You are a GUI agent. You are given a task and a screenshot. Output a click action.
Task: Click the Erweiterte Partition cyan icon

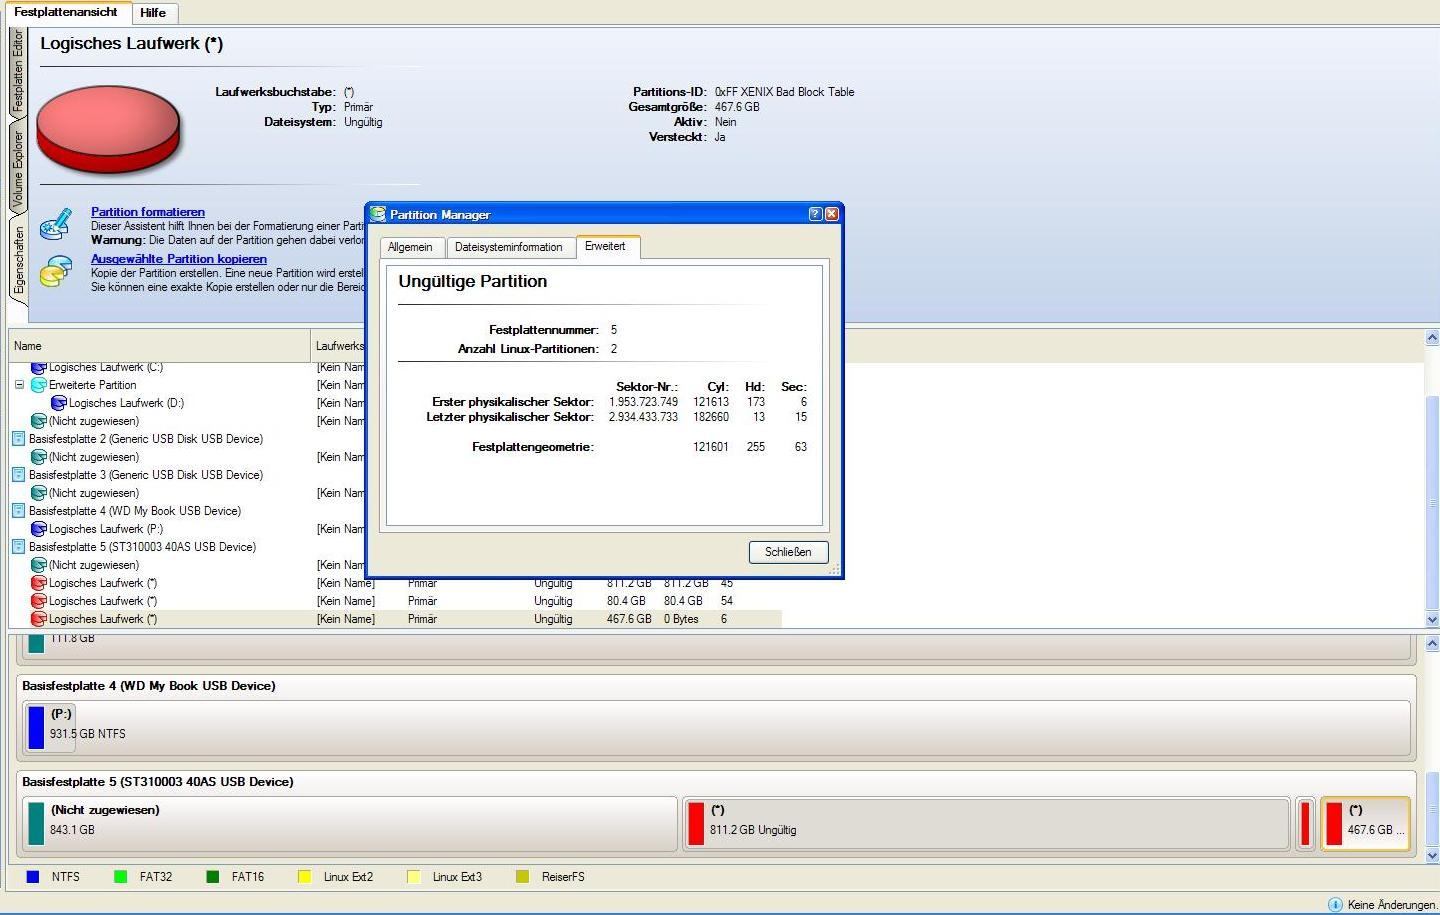[x=39, y=385]
